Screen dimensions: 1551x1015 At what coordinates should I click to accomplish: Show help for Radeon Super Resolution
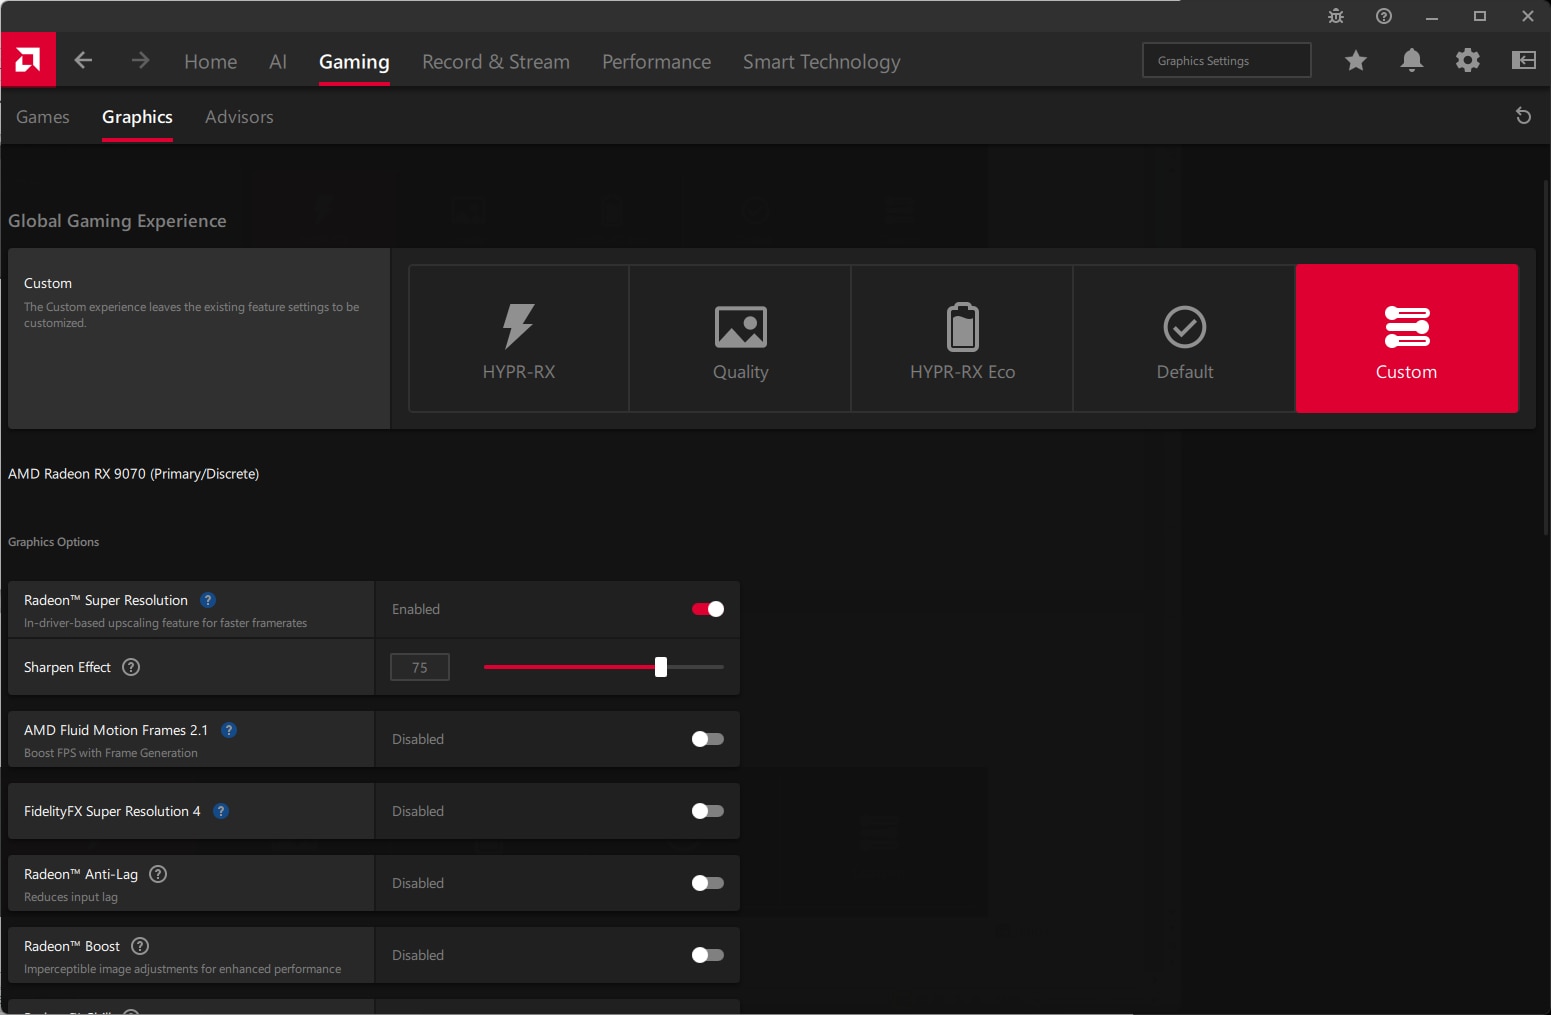click(x=208, y=600)
